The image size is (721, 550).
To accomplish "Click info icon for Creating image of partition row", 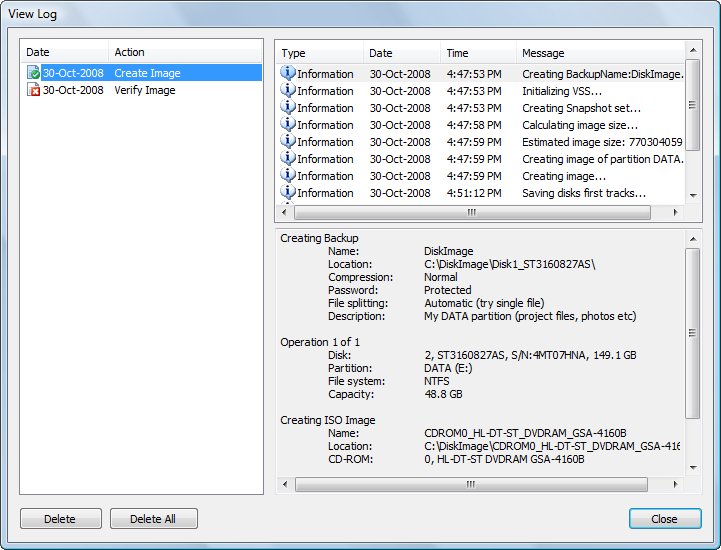I will pyautogui.click(x=288, y=158).
